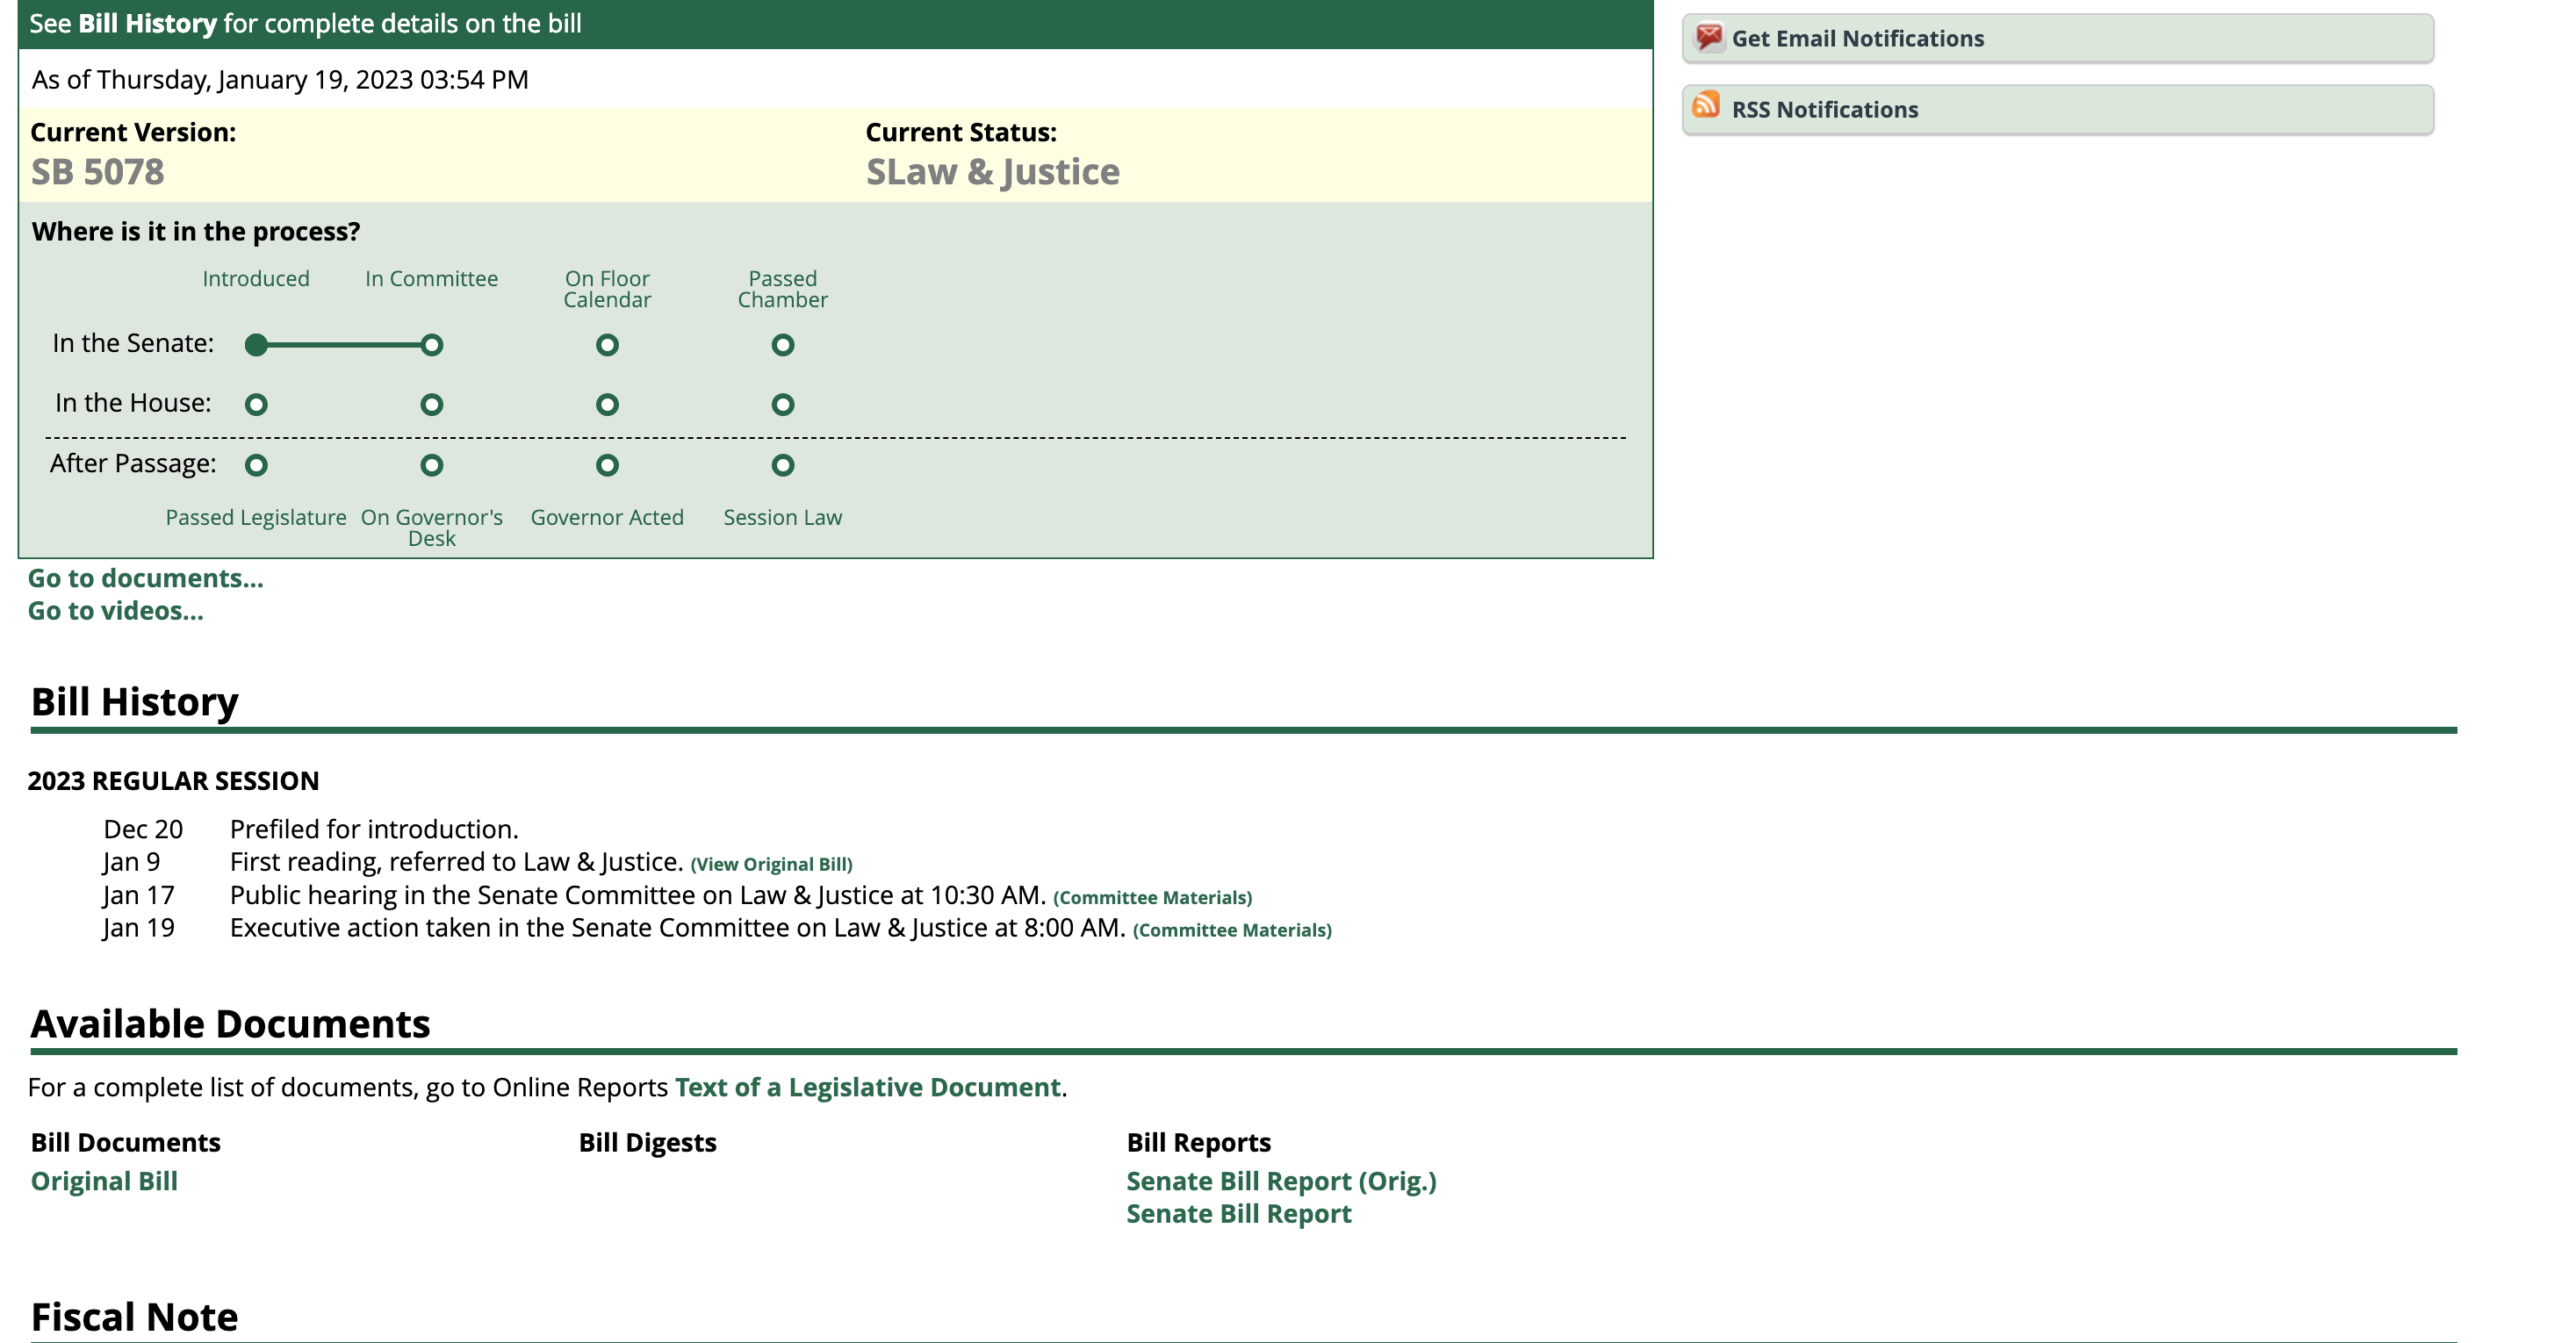Click House On Floor Calendar marker

pos(607,405)
